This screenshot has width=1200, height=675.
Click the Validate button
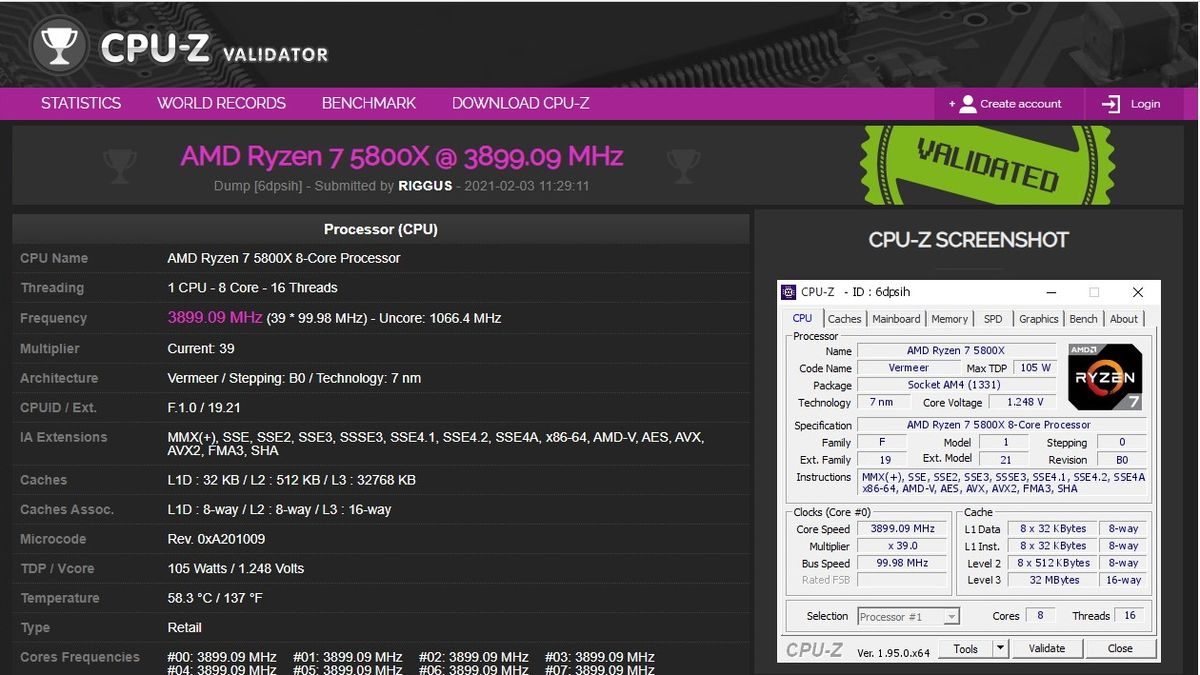(1046, 648)
